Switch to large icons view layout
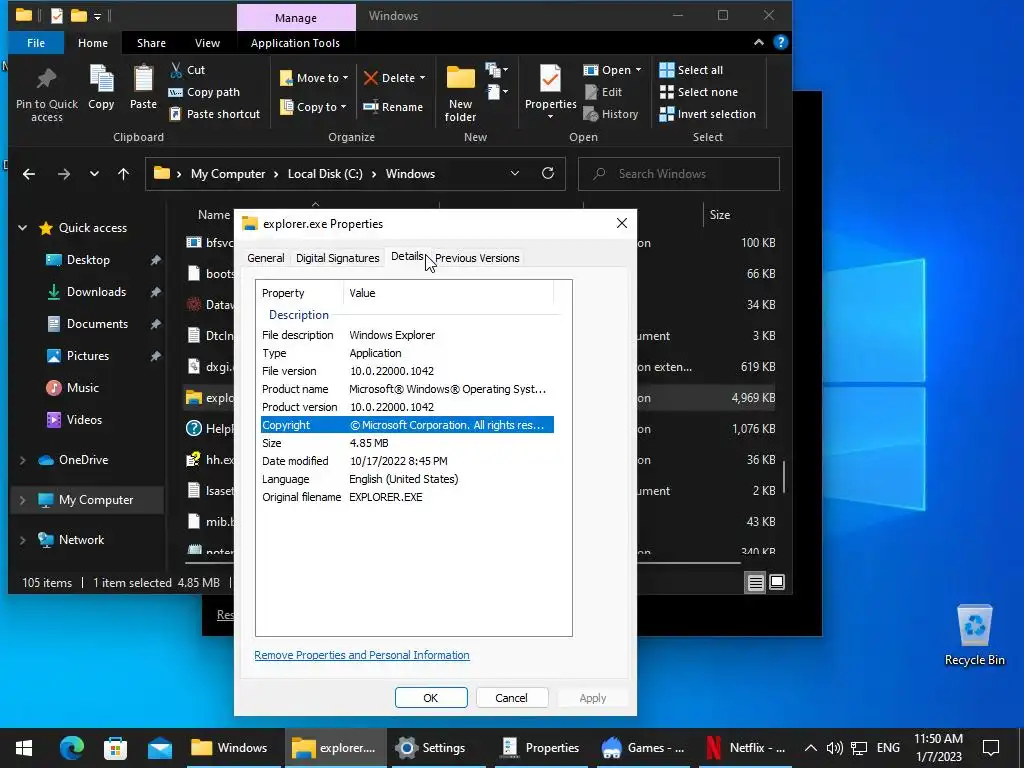 point(777,583)
